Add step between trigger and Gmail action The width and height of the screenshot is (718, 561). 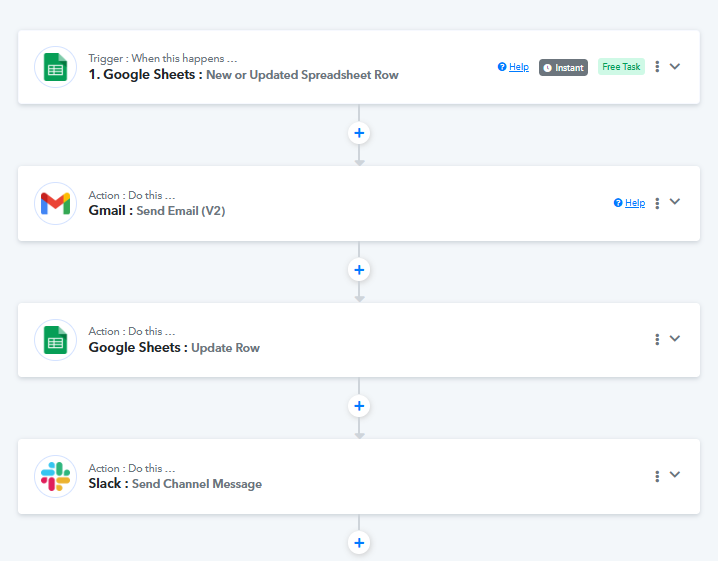(359, 133)
